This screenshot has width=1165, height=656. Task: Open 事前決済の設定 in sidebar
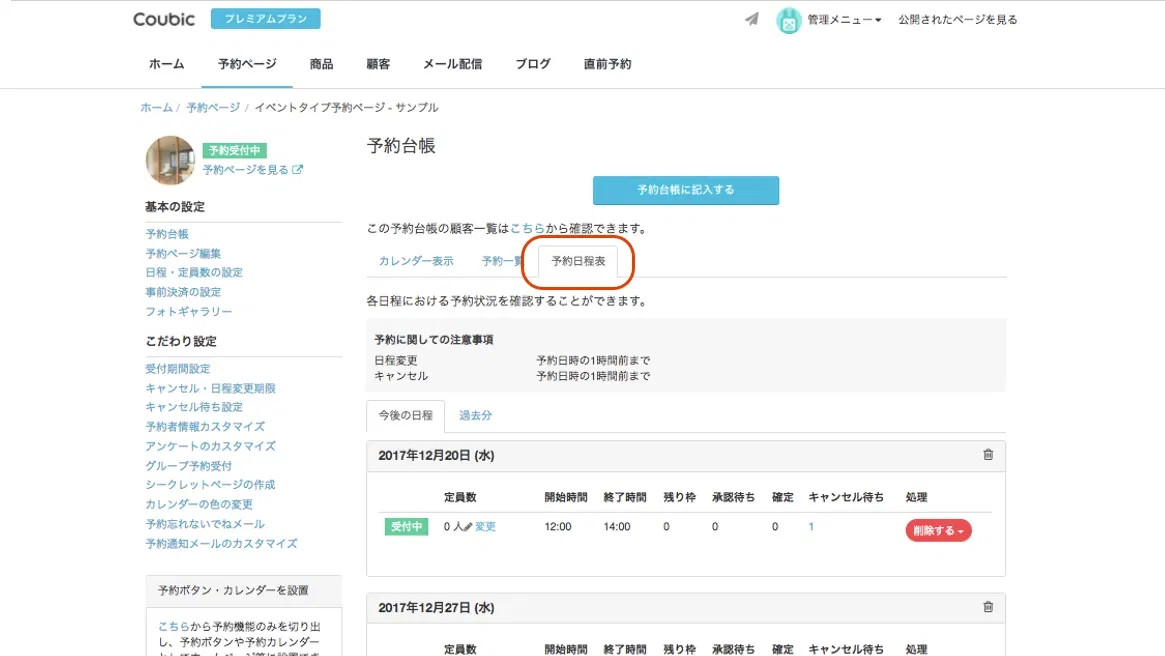pos(183,292)
